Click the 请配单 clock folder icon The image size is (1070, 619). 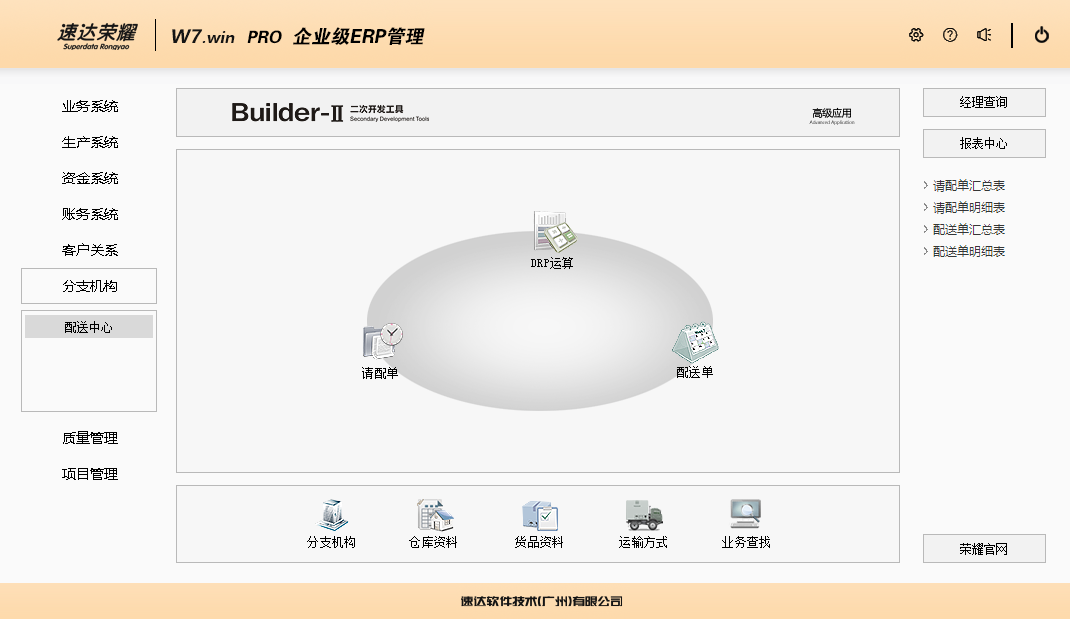pyautogui.click(x=382, y=341)
